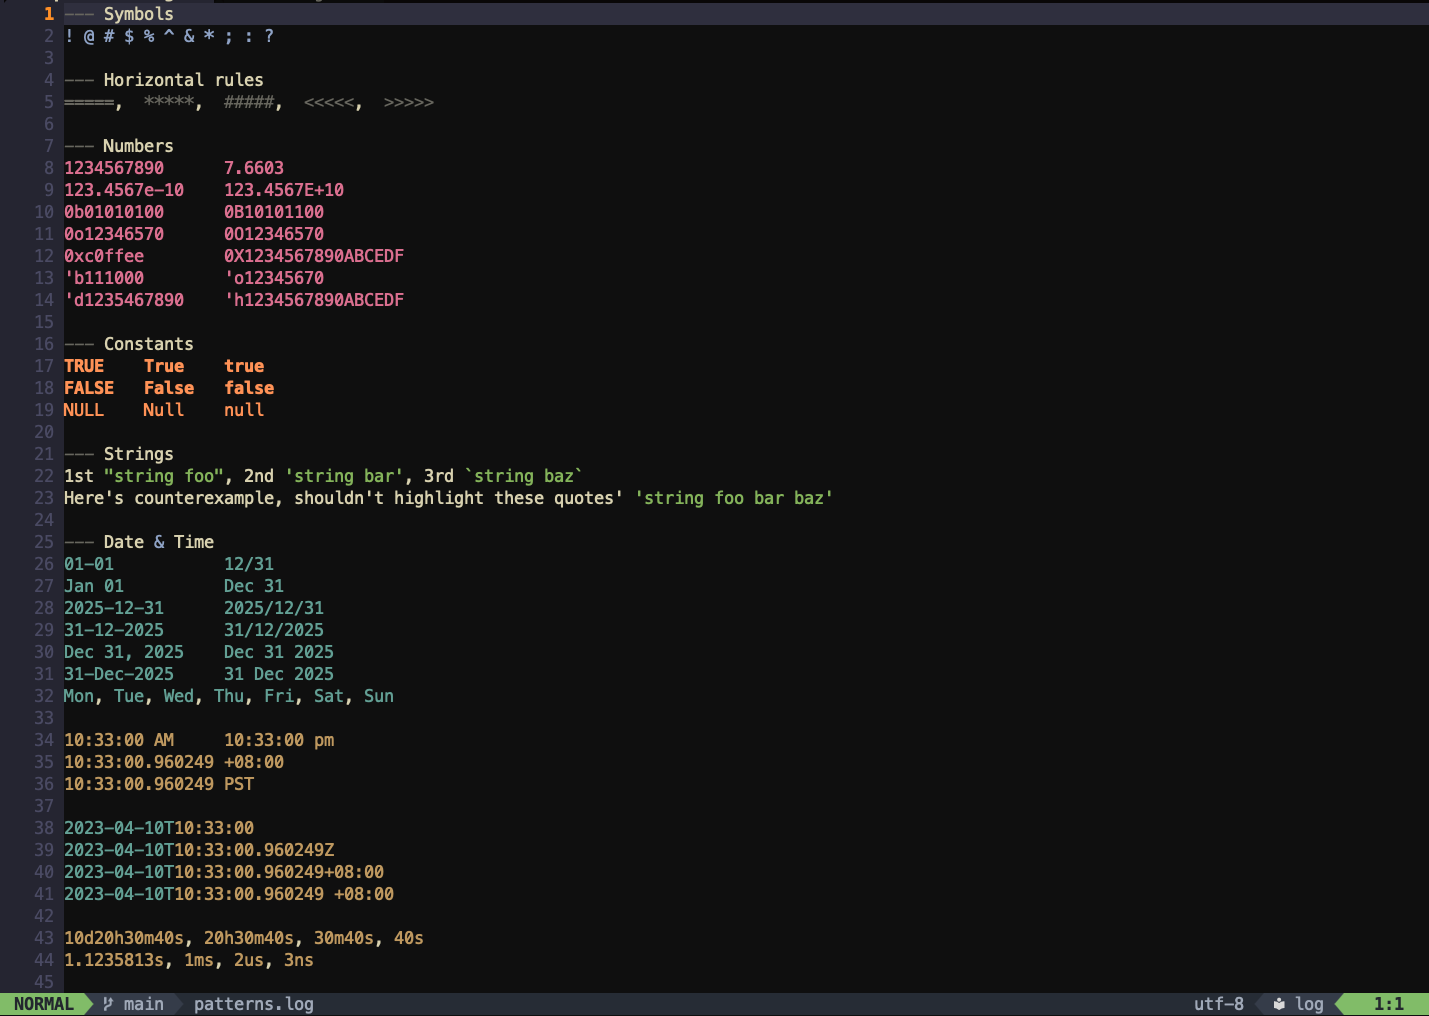
Task: Click the `string baz` backtick string
Action: (524, 476)
